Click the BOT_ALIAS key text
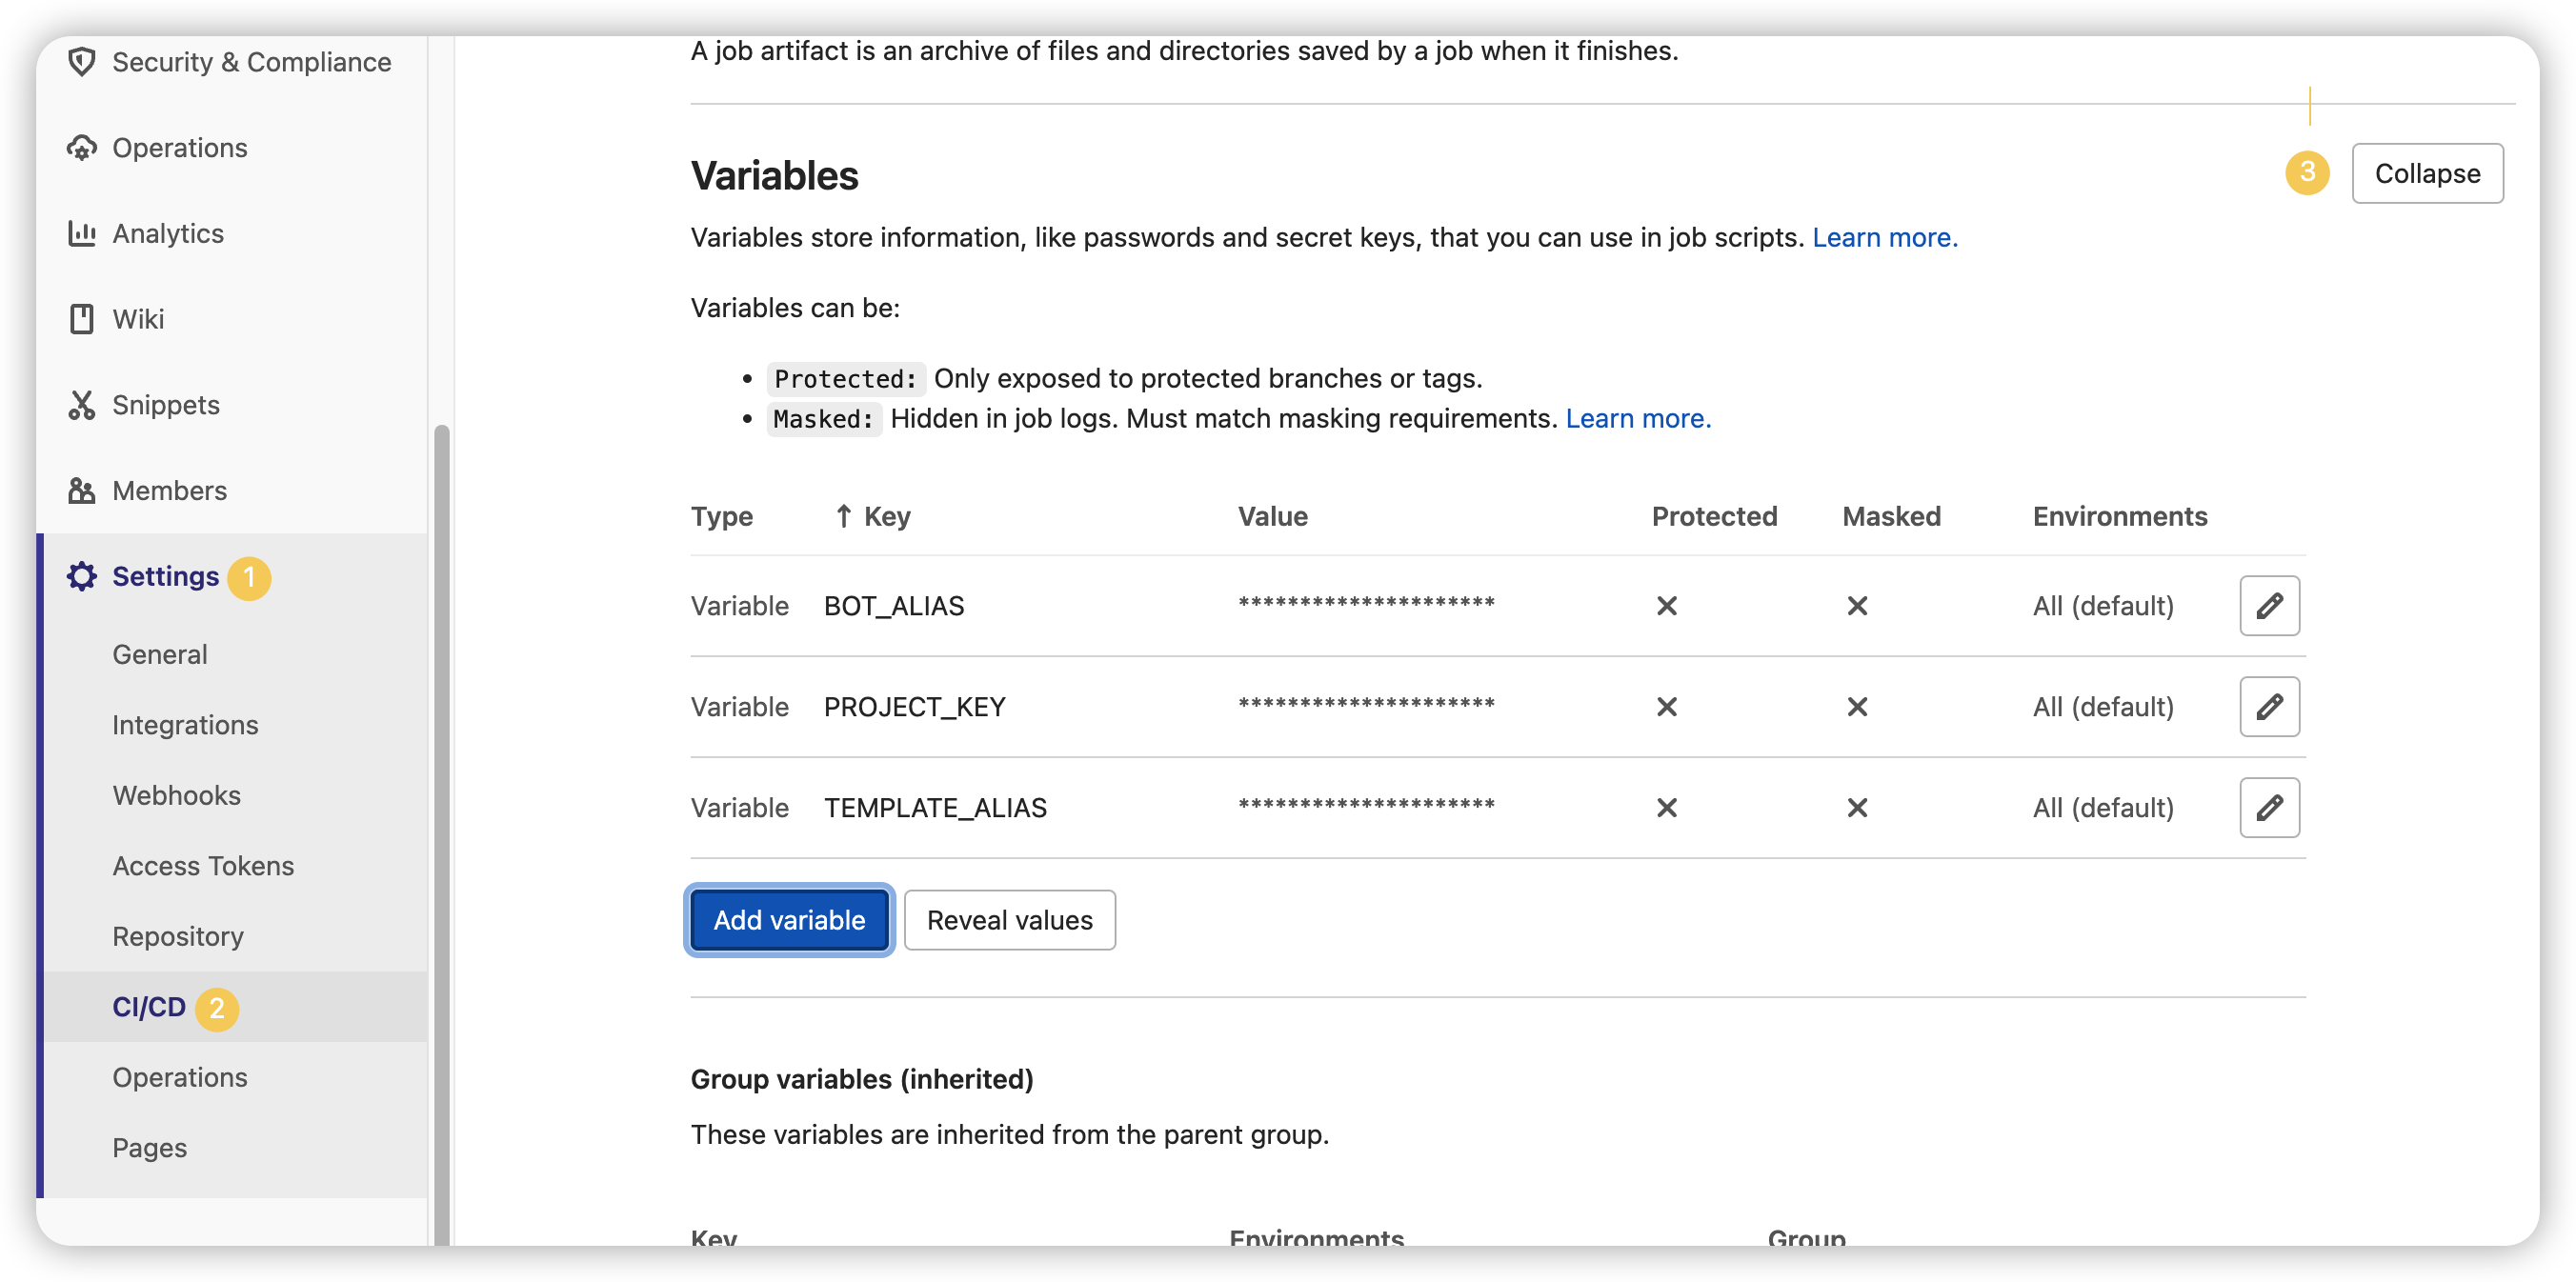The width and height of the screenshot is (2576, 1282). tap(894, 606)
